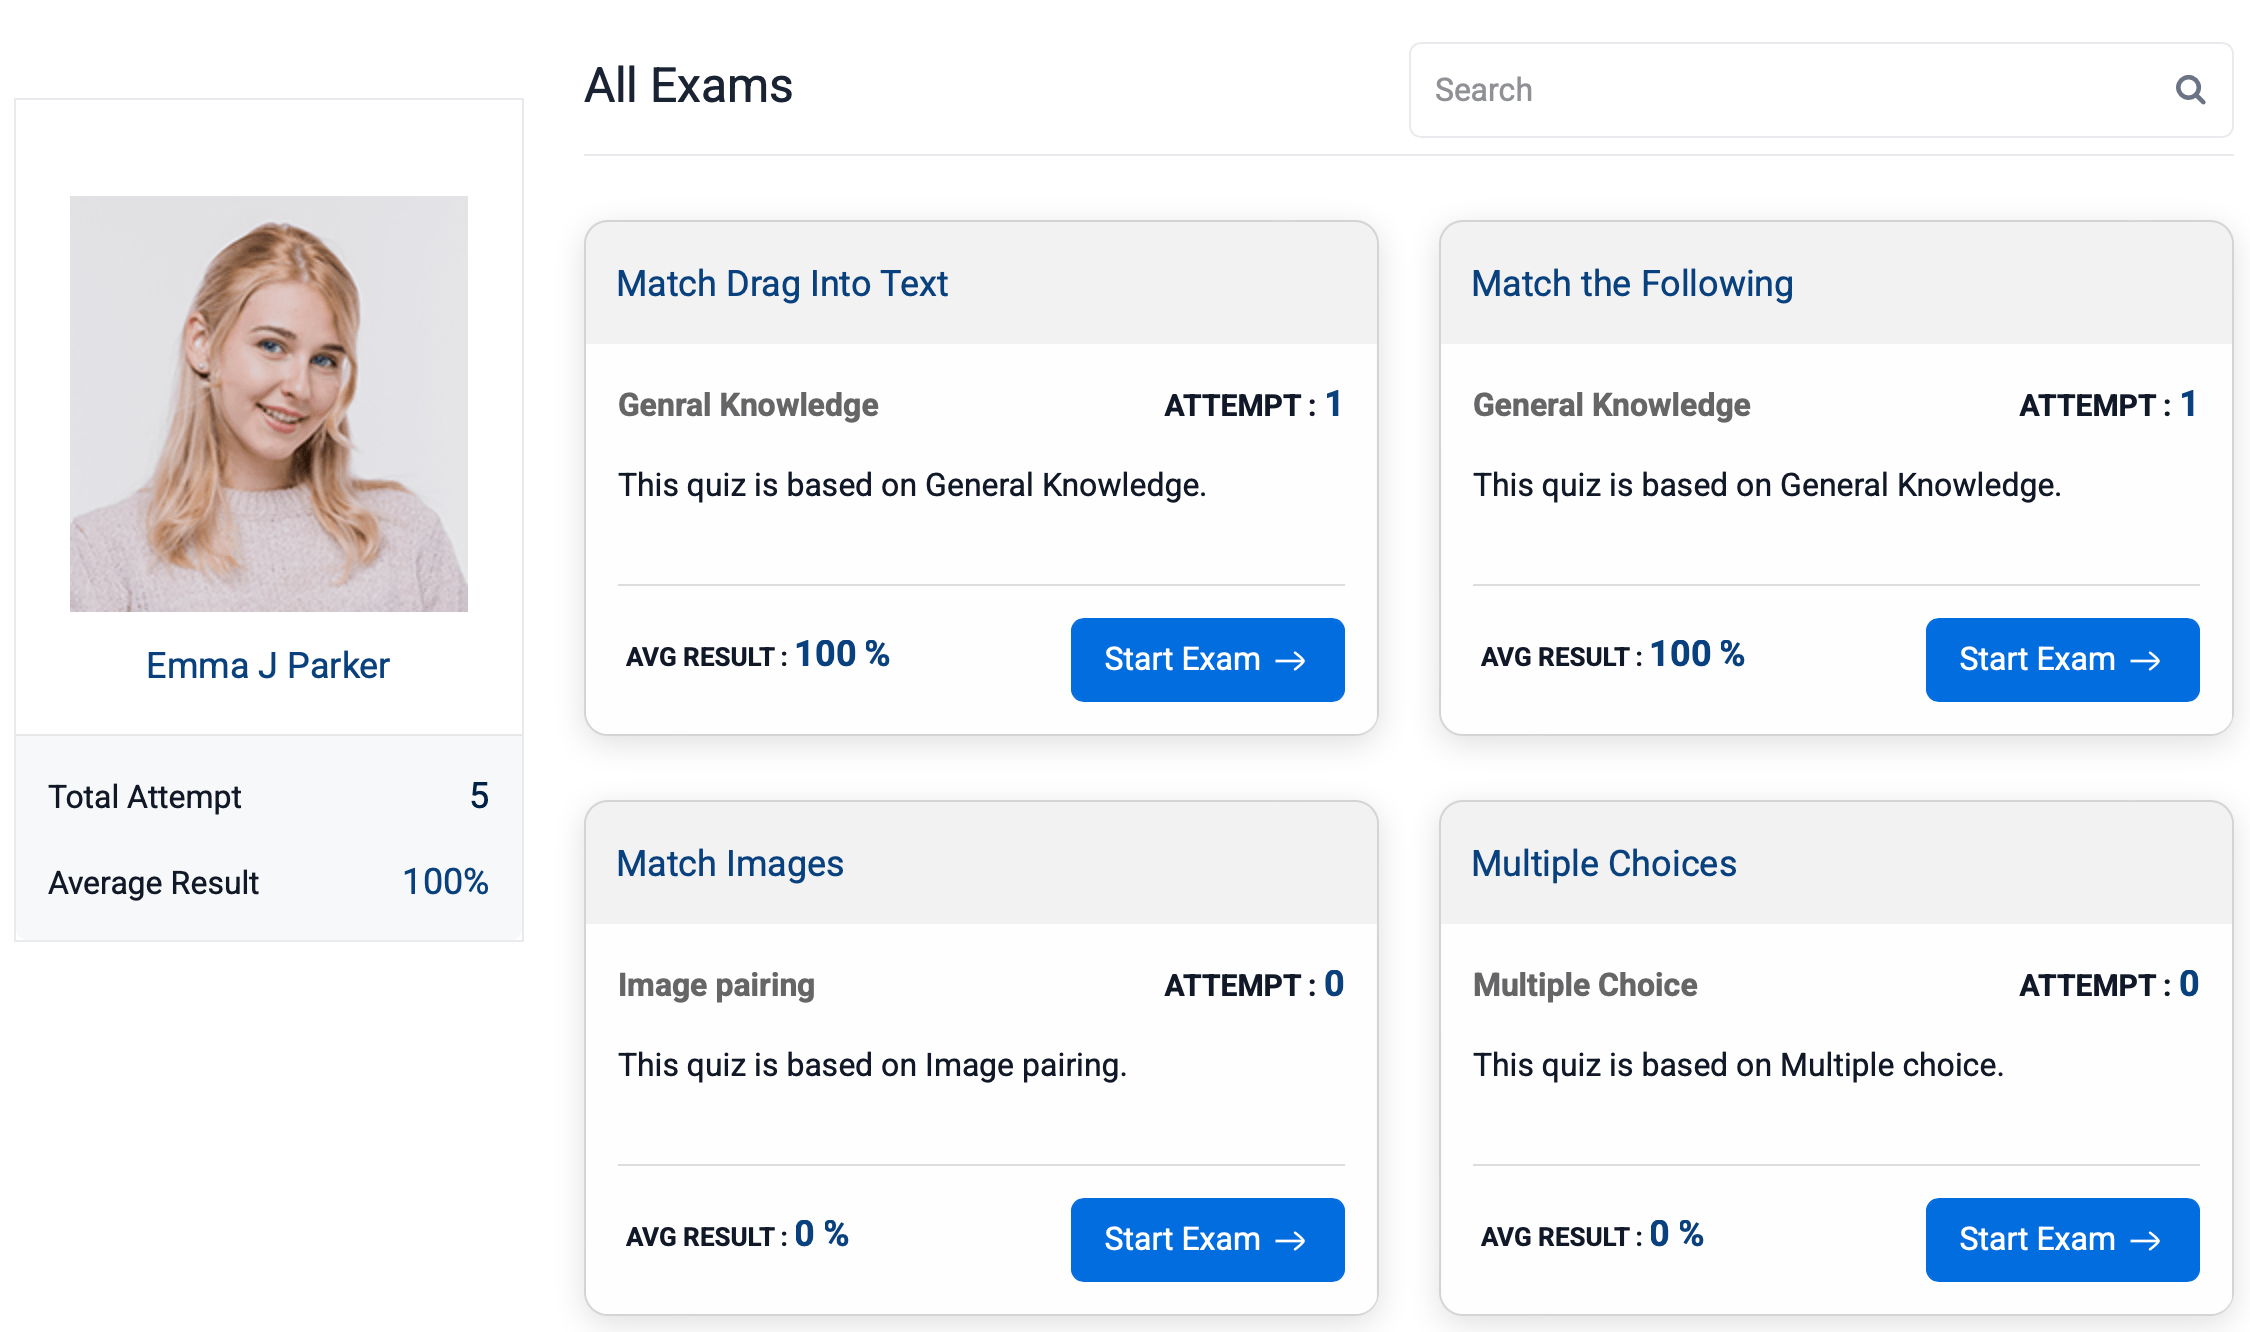Open the Match the Following exam title
The image size is (2250, 1332).
(x=1631, y=283)
